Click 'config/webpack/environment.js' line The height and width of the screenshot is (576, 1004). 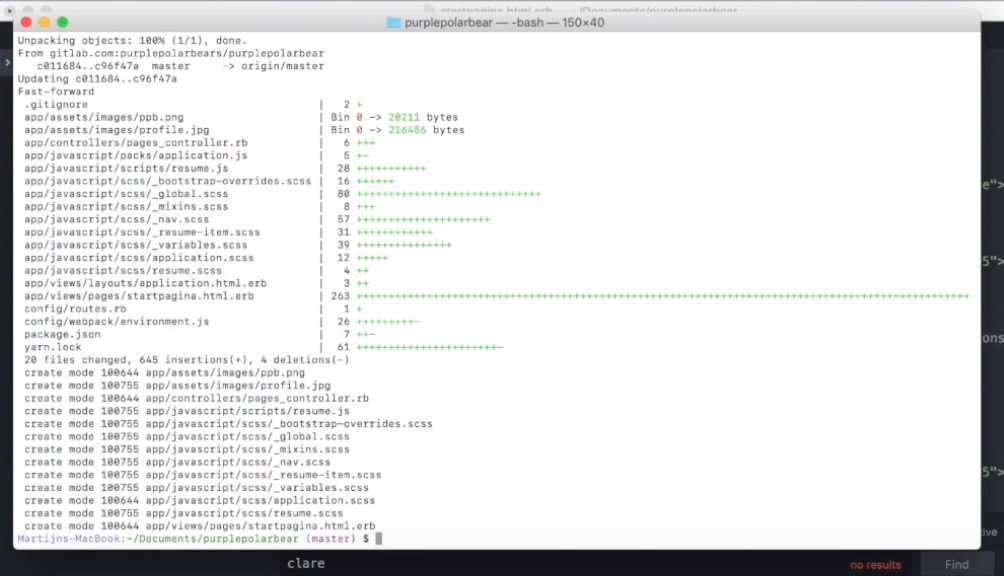pyautogui.click(x=117, y=322)
